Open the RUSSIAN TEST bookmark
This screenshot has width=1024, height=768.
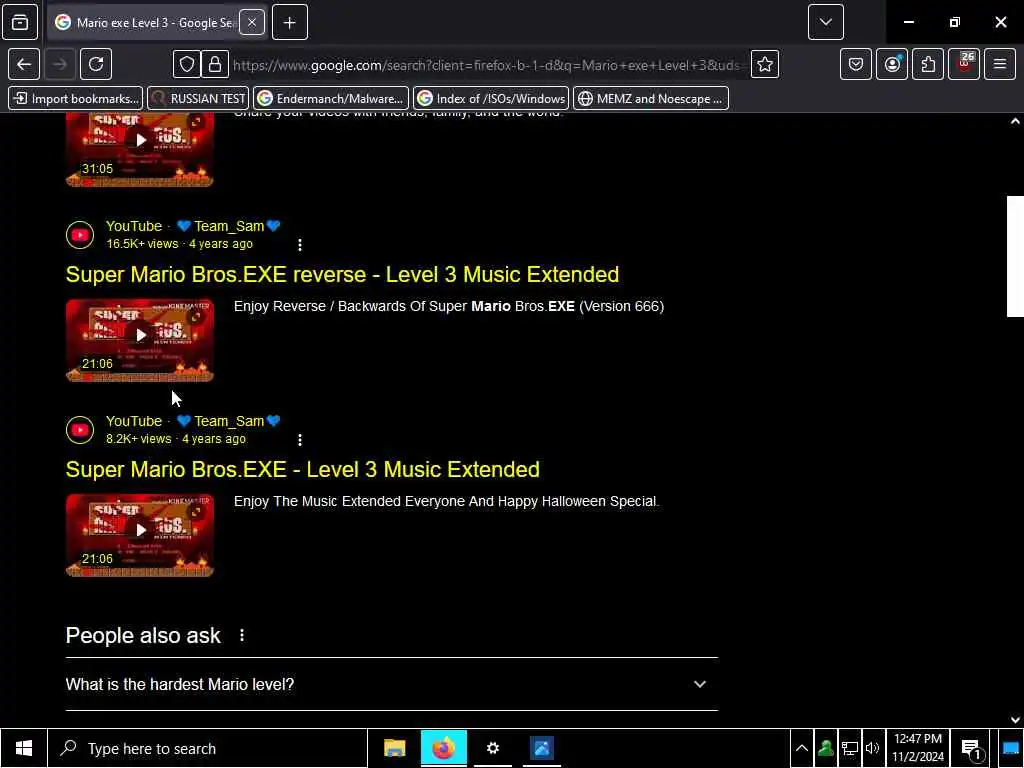(x=198, y=99)
